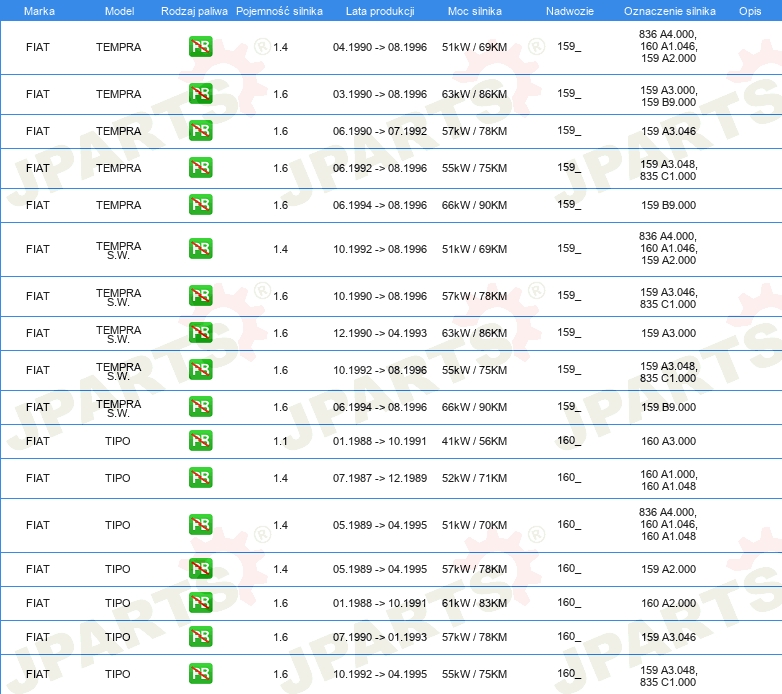Click the Lata produkcji column header
This screenshot has height=694, width=782.
(380, 11)
